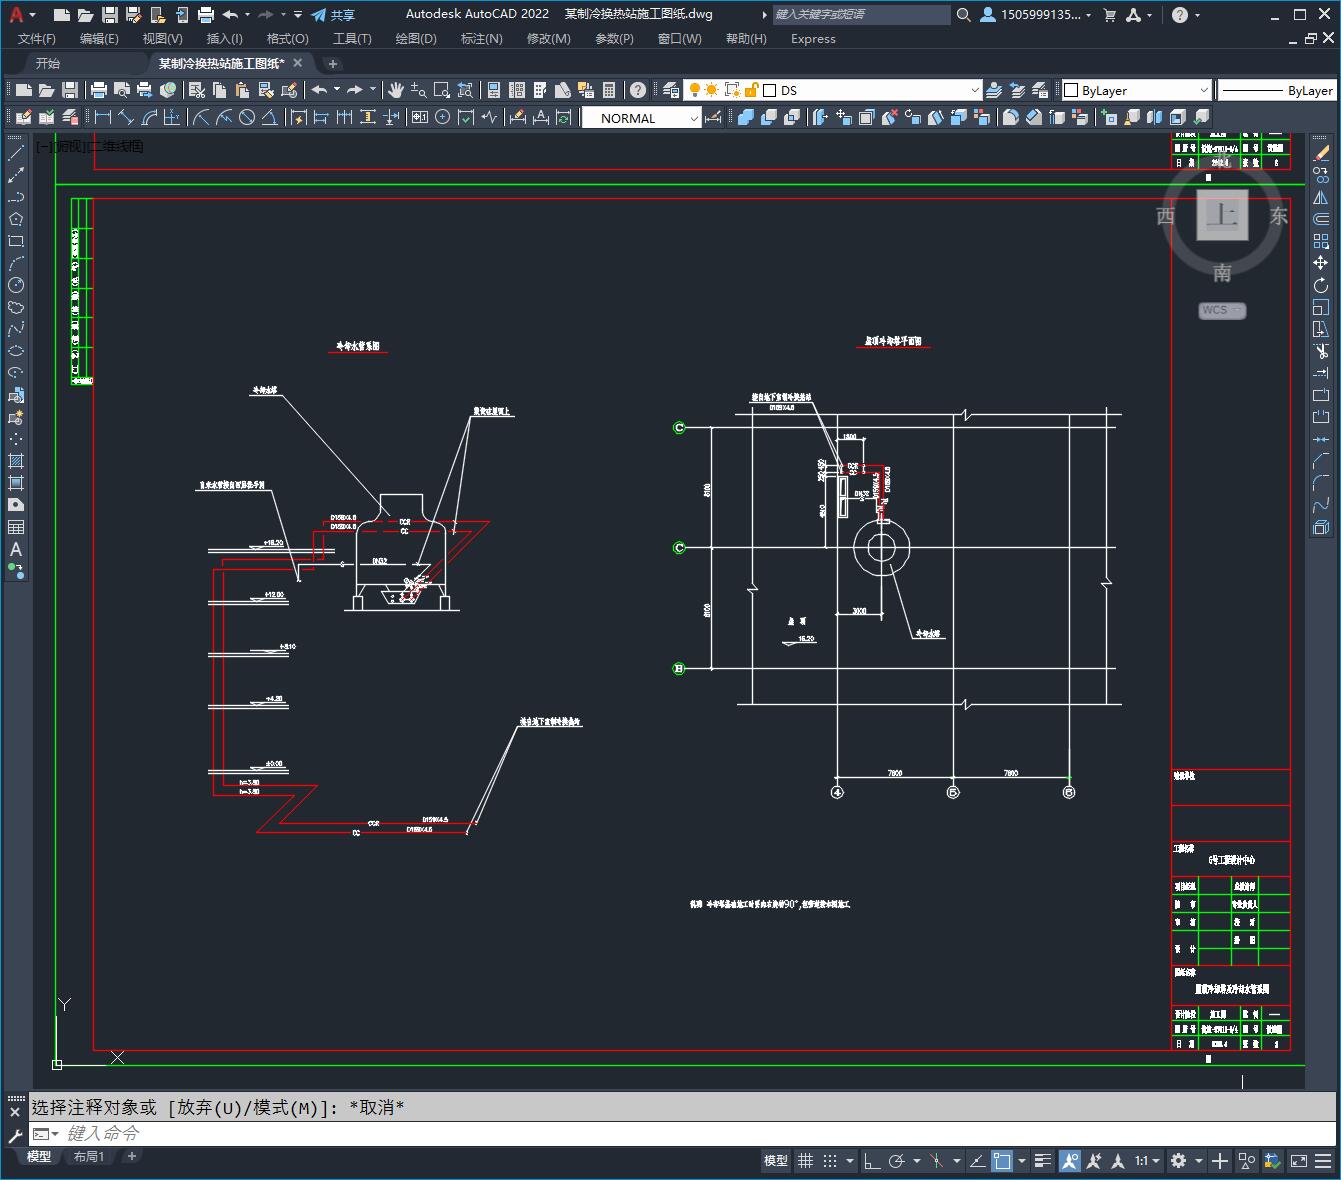The height and width of the screenshot is (1180, 1341).
Task: Open the QuickCalc calculator
Action: pyautogui.click(x=608, y=90)
